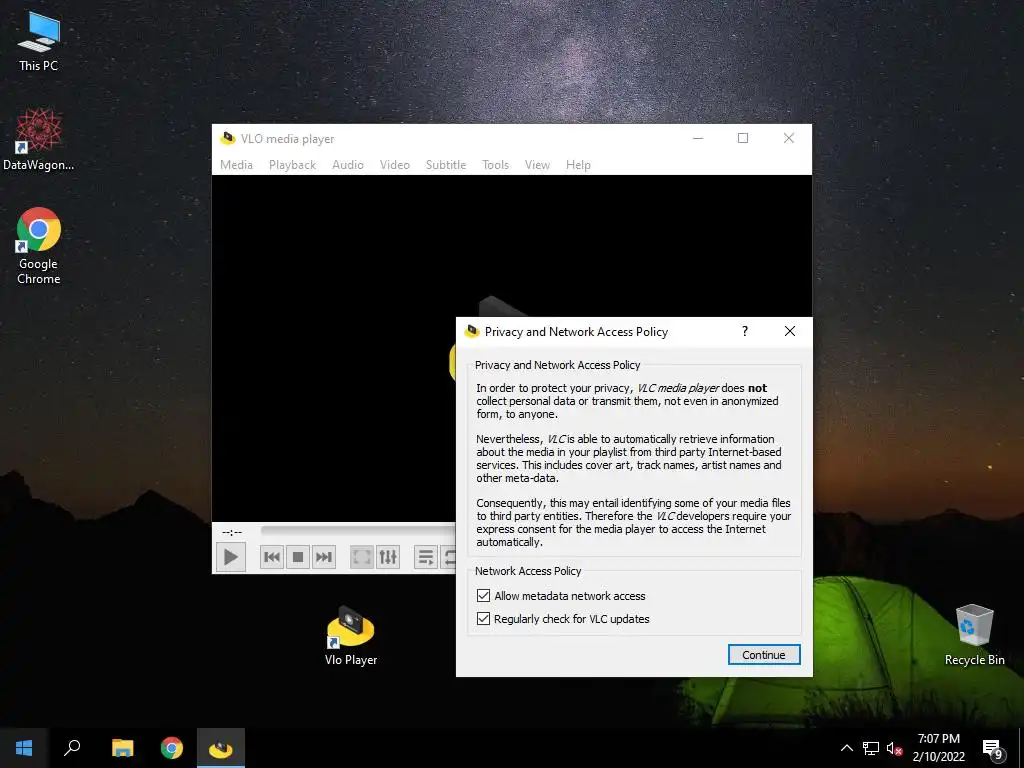This screenshot has width=1024, height=768.
Task: Select the DataWagon desktop shortcut
Action: click(x=39, y=139)
